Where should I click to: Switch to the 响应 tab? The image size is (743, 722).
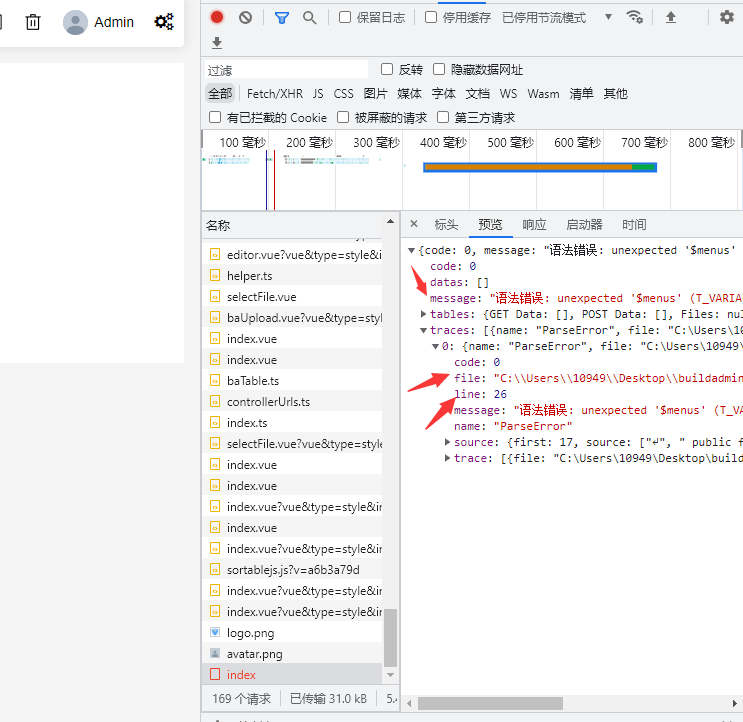point(535,224)
